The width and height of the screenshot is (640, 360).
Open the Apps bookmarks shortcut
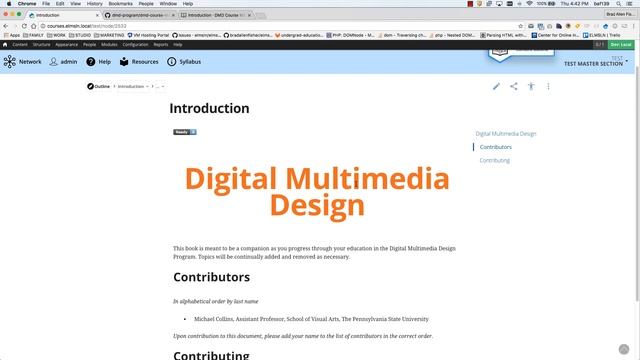pos(11,36)
